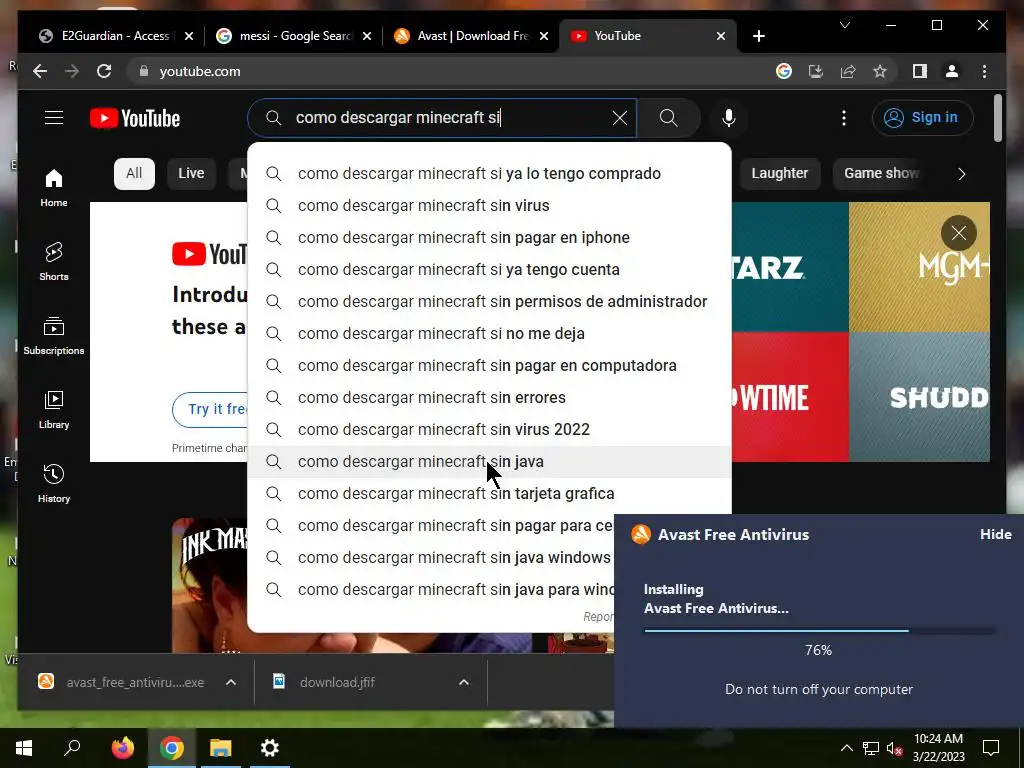
Task: Close the Avast download tab
Action: click(544, 36)
